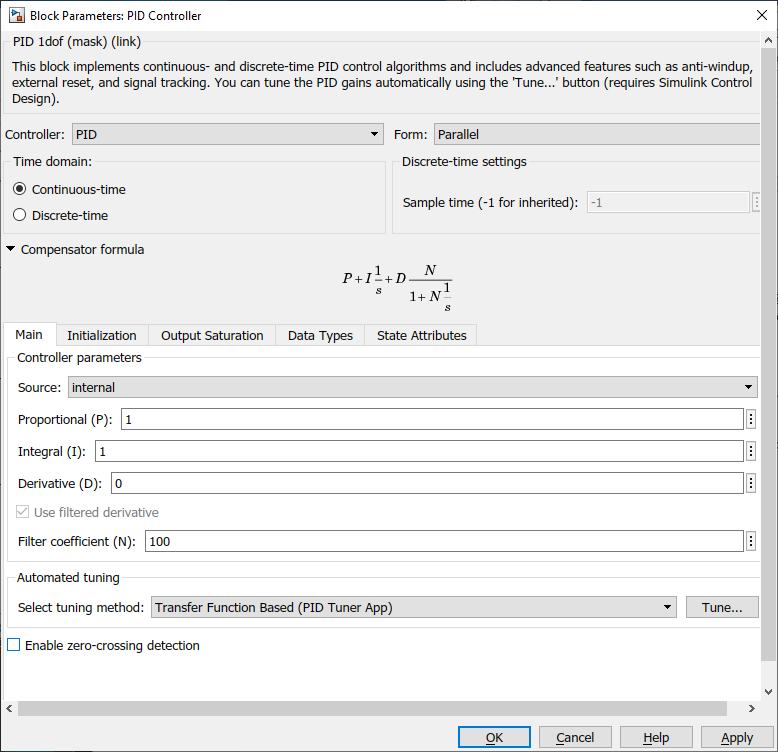Image resolution: width=778 pixels, height=752 pixels.
Task: Open the Data Types tab
Action: pyautogui.click(x=320, y=335)
